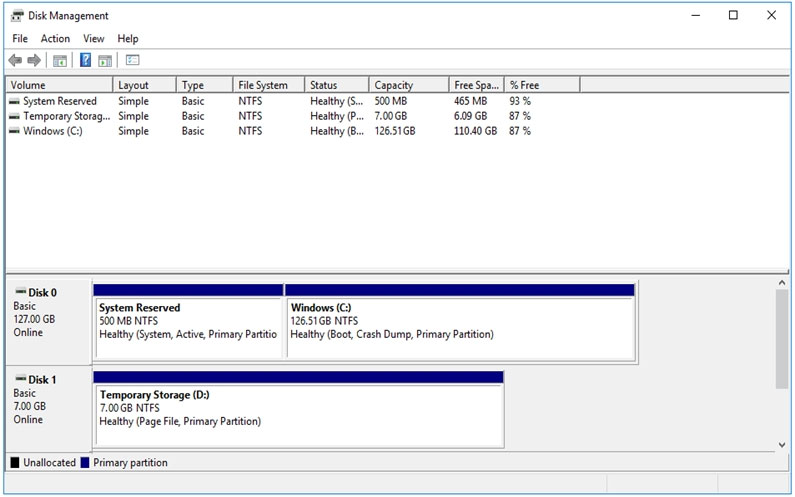This screenshot has height=497, width=795.
Task: Open the View menu
Action: tap(94, 38)
